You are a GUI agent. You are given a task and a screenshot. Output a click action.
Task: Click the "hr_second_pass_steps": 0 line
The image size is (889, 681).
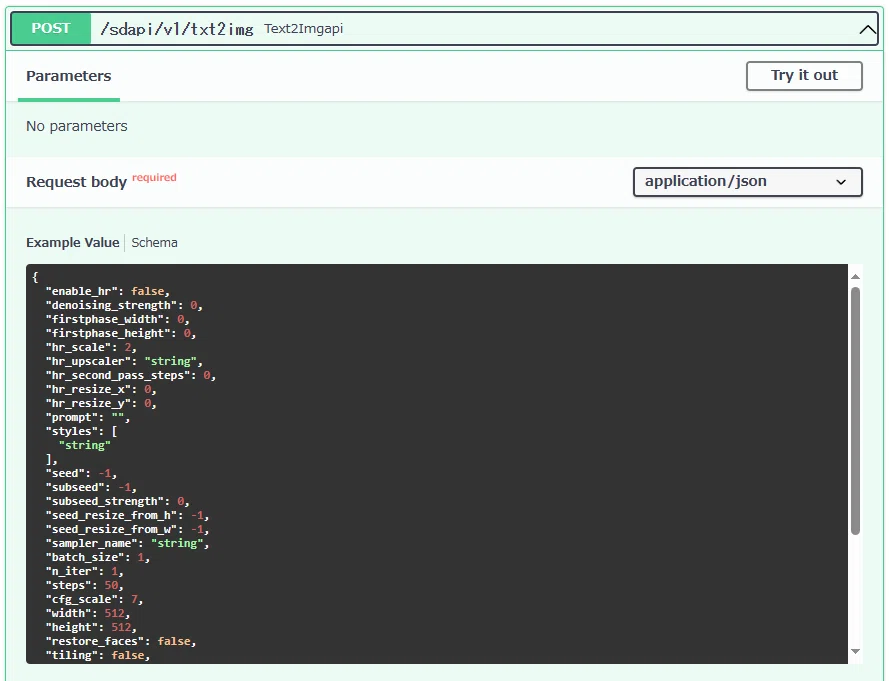pyautogui.click(x=131, y=375)
